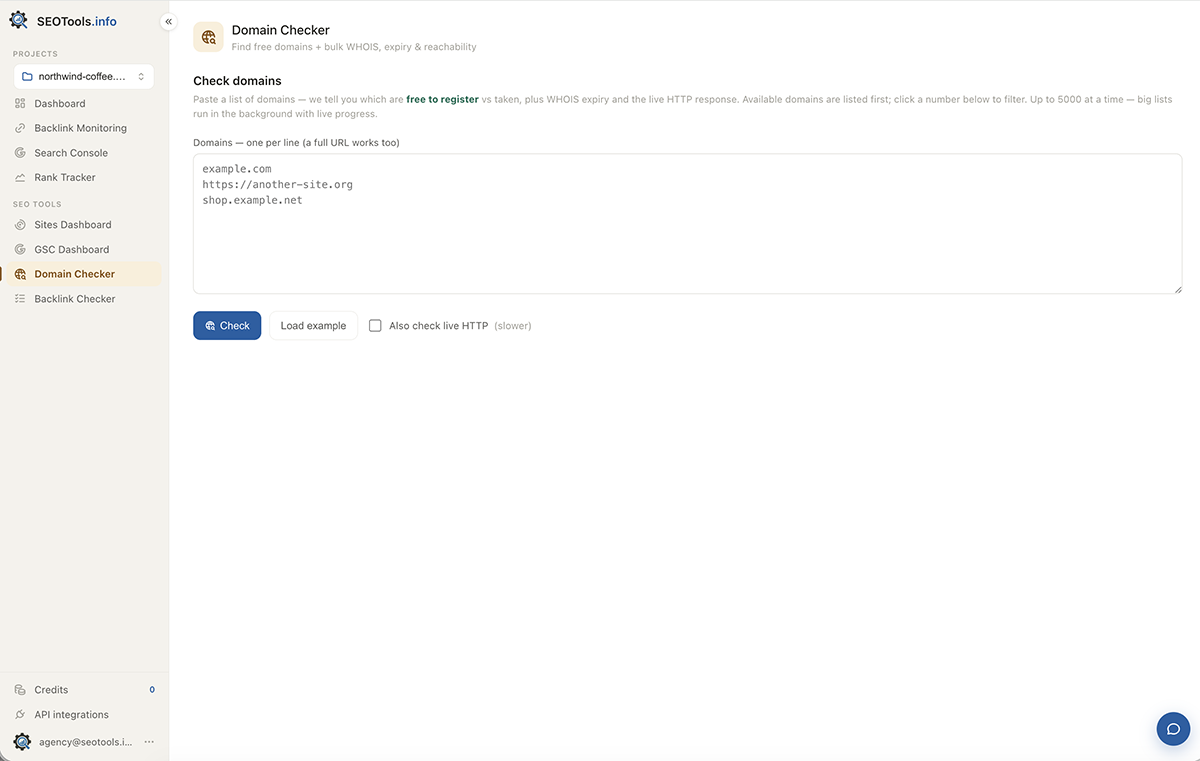This screenshot has height=761, width=1200.
Task: Click the SEO TOOLS section label
Action: click(x=37, y=204)
